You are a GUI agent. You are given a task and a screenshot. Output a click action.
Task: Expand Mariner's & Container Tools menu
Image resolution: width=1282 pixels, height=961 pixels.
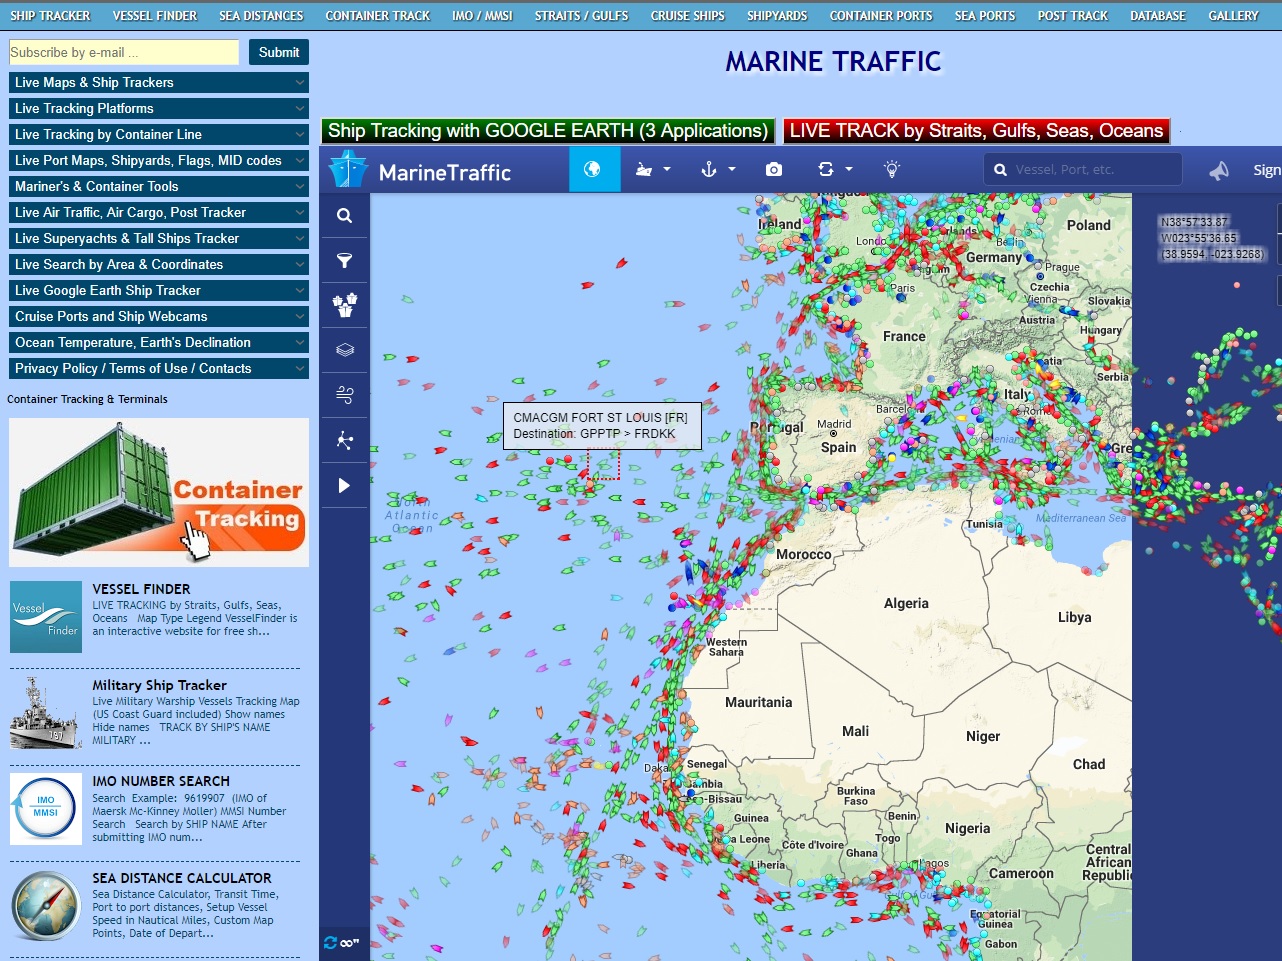(x=158, y=187)
